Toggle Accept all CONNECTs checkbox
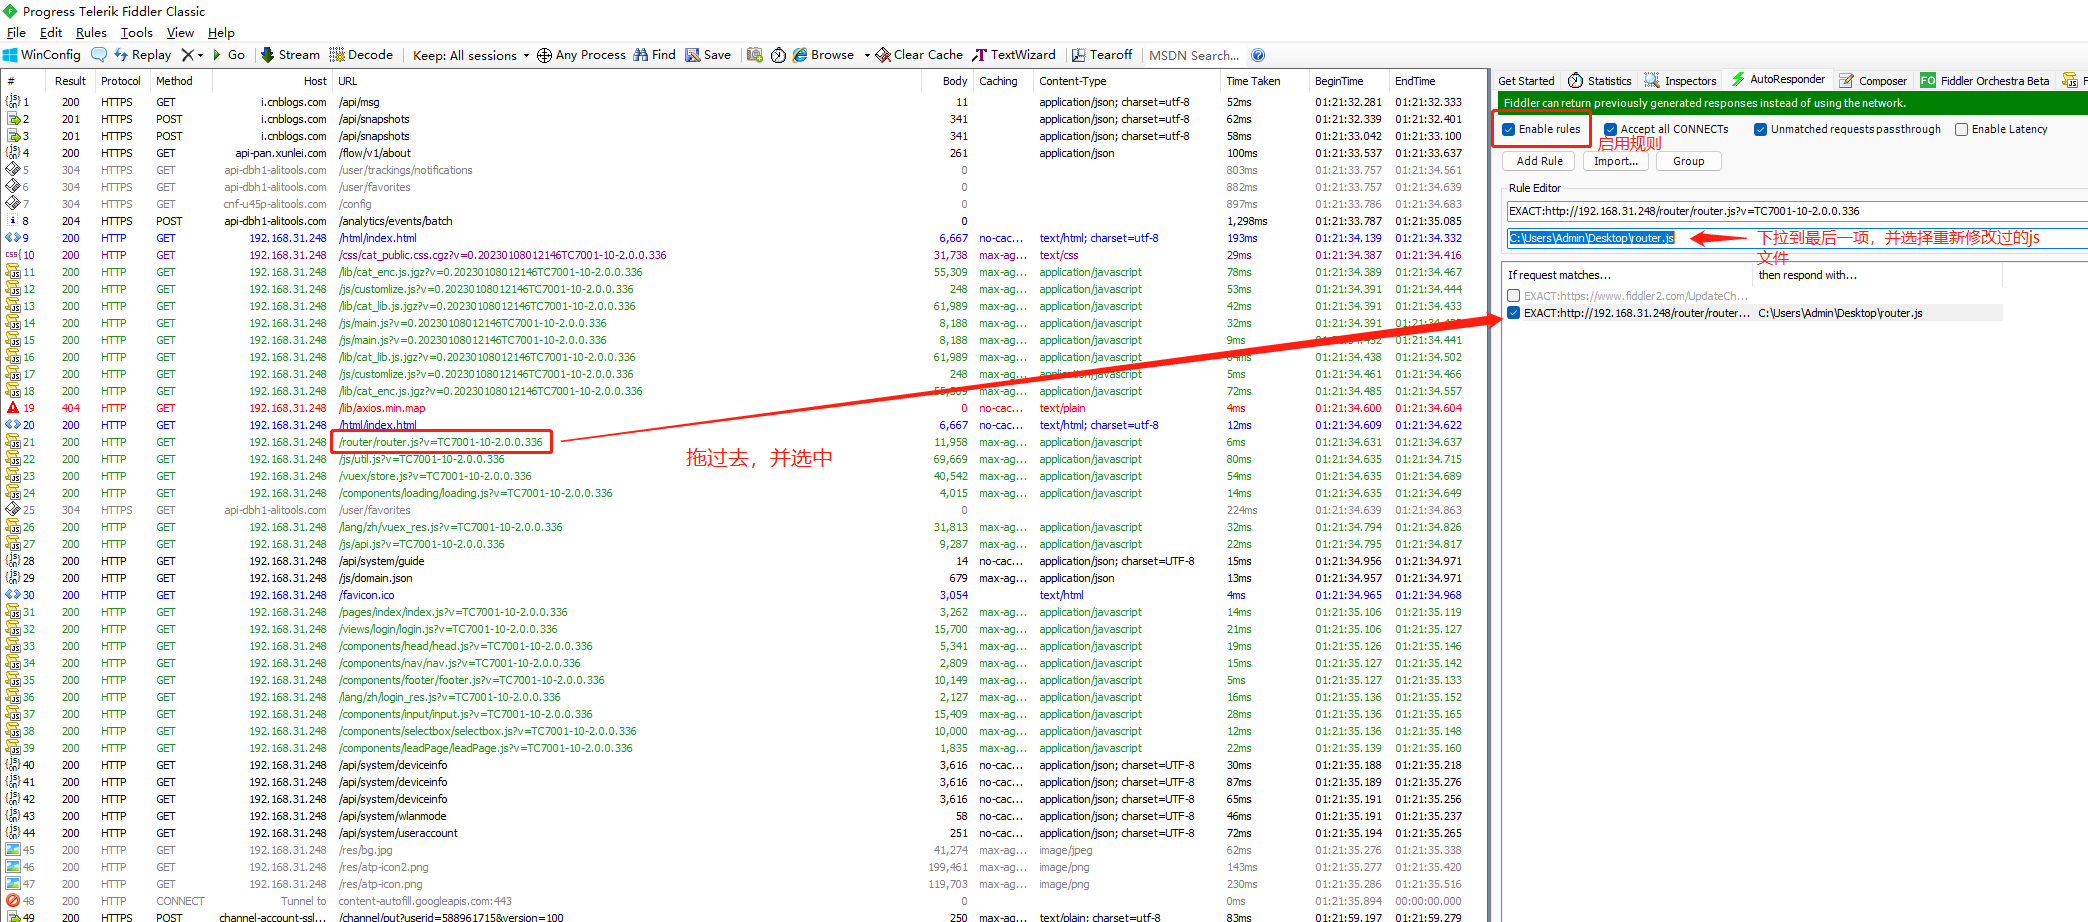The image size is (2088, 922). 1610,129
